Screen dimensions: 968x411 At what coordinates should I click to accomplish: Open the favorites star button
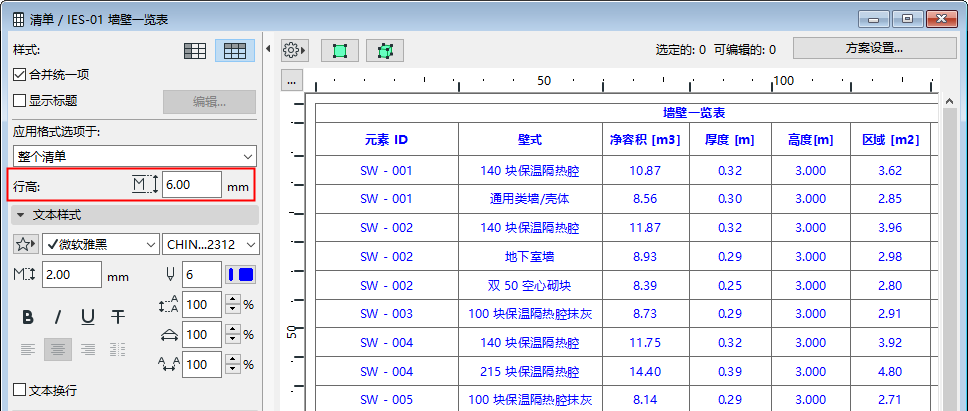[x=25, y=244]
